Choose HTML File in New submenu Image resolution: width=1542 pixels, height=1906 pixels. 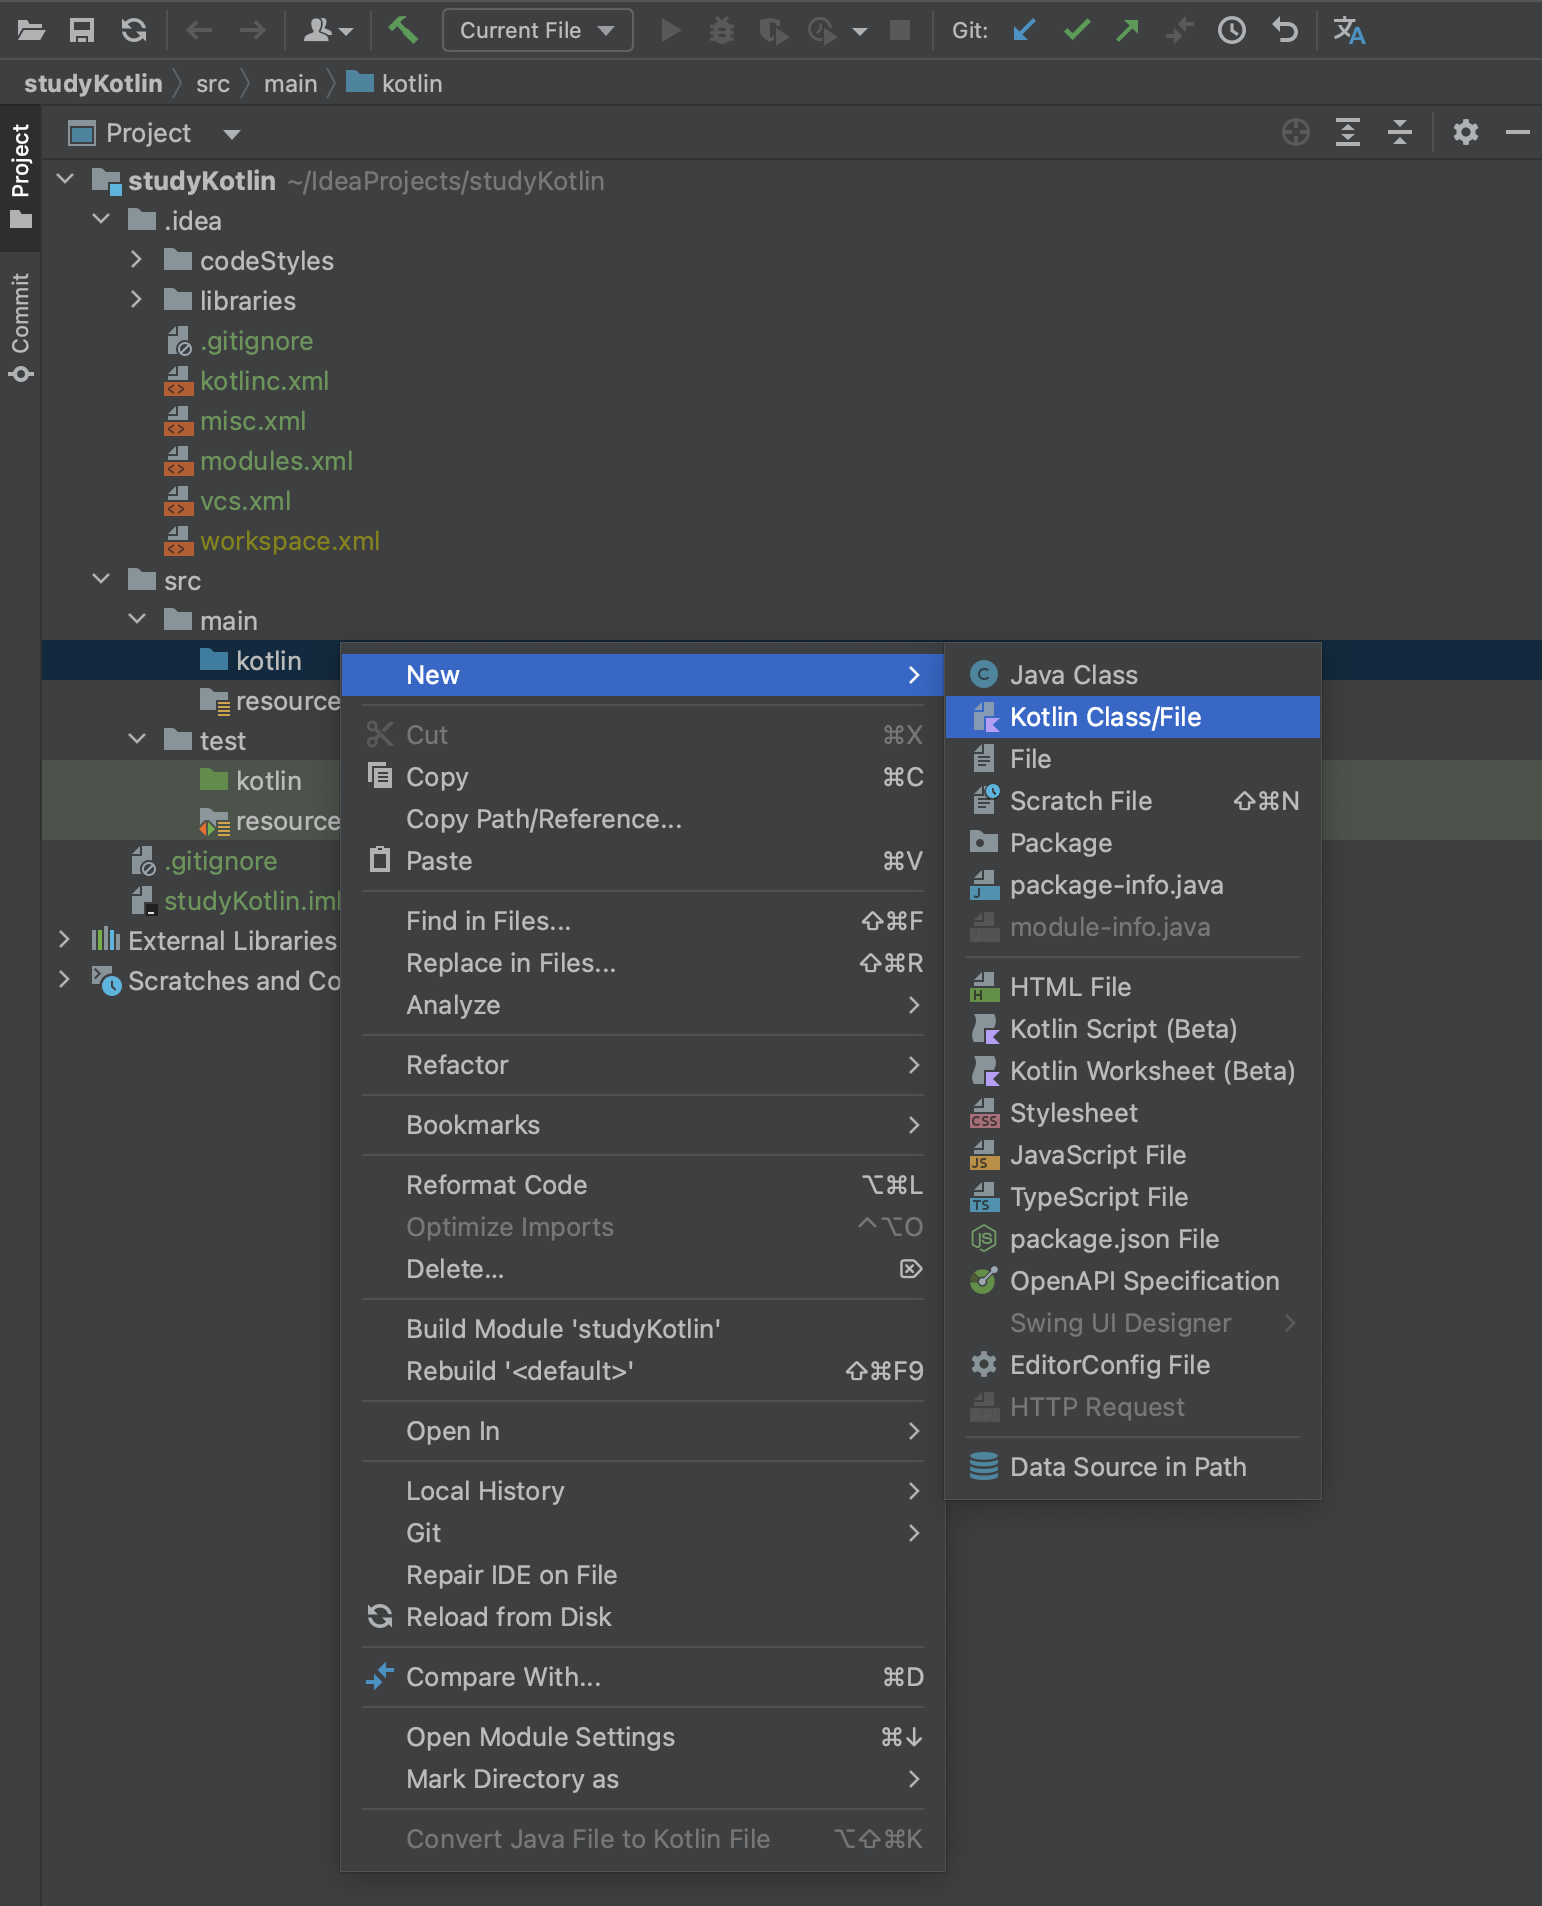click(x=1132, y=987)
